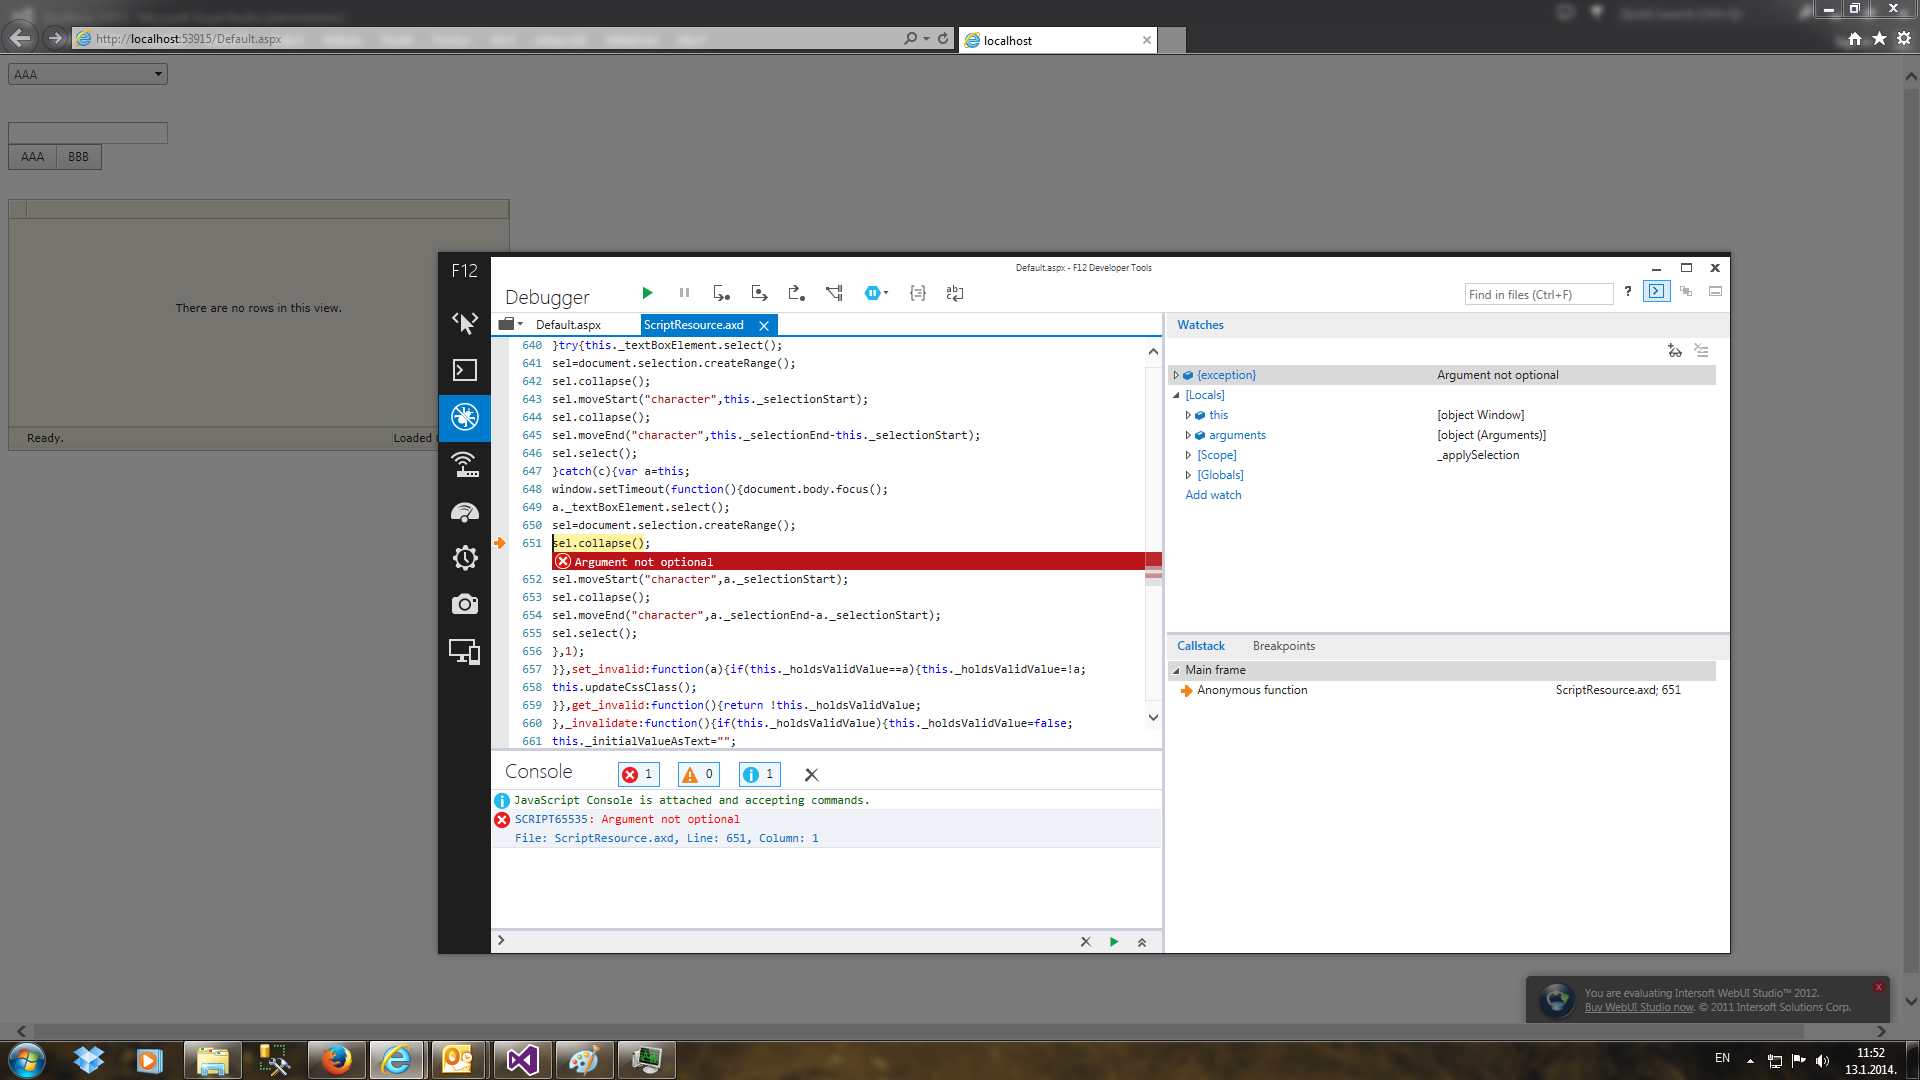
Task: Toggle the errors filter in Console
Action: [638, 774]
